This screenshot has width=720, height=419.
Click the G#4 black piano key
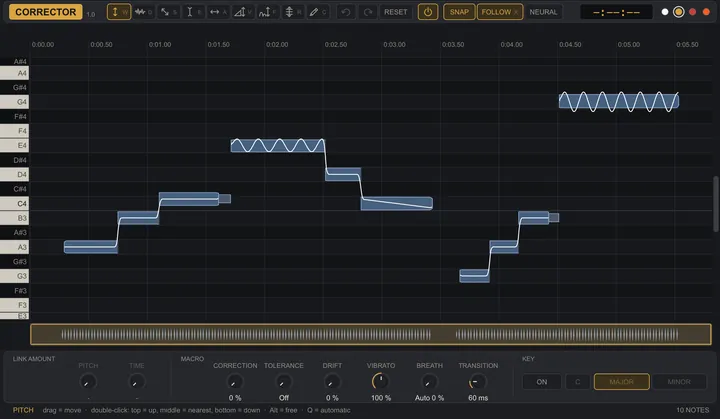click(14, 87)
